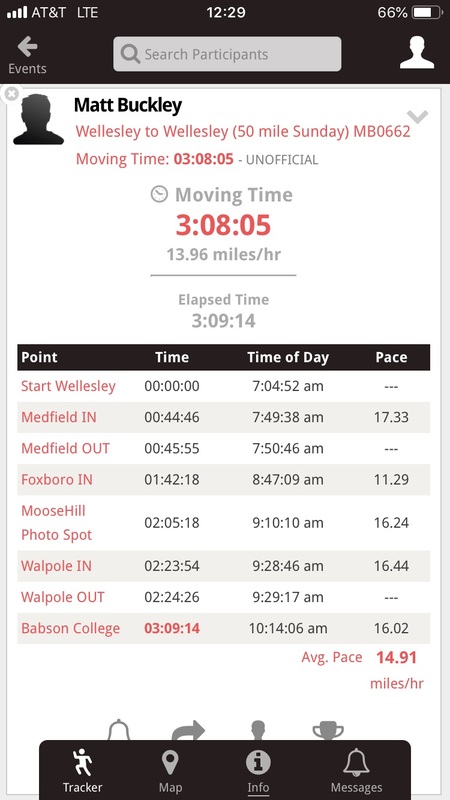Open the user profile silhouette icon
The height and width of the screenshot is (800, 450).
(x=417, y=52)
